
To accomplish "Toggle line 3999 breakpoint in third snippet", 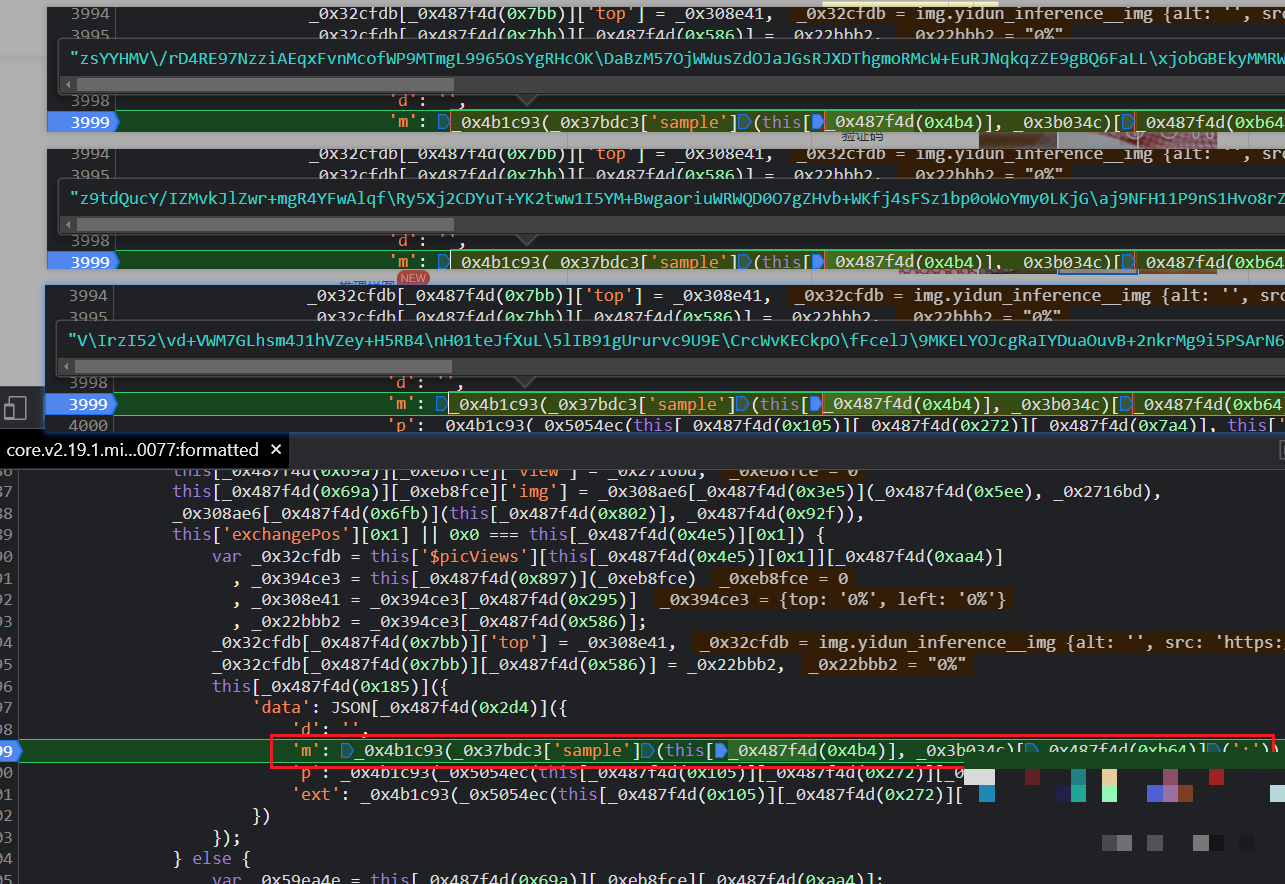I will pos(90,404).
